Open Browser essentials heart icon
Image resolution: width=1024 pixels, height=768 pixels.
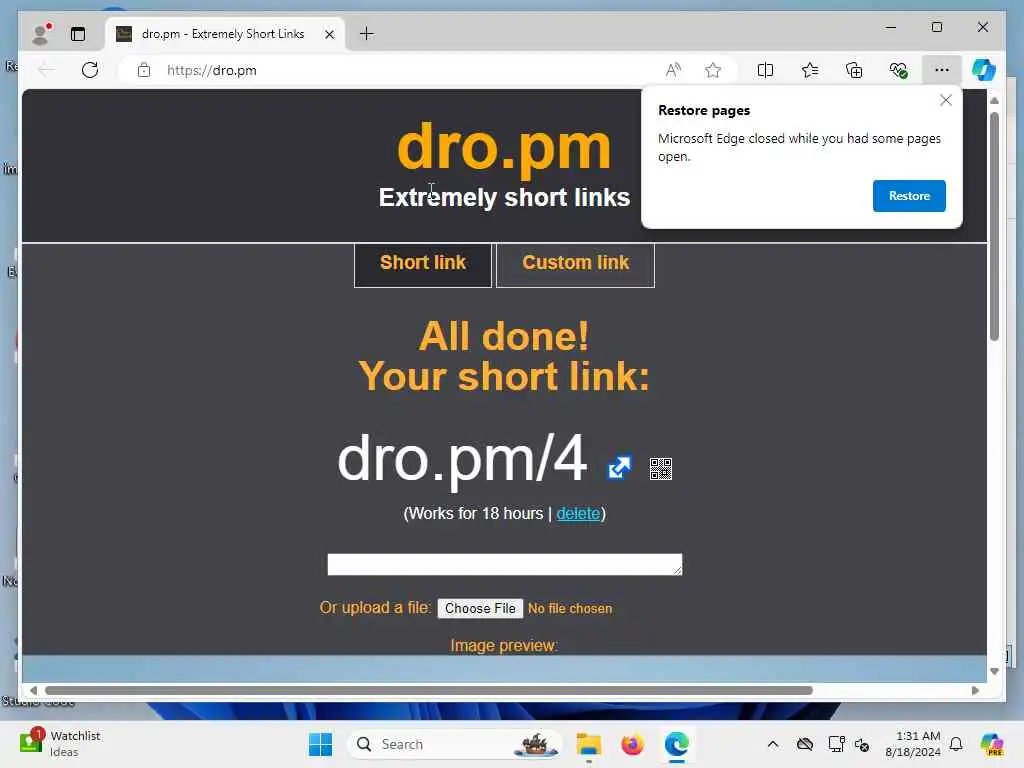pos(899,70)
